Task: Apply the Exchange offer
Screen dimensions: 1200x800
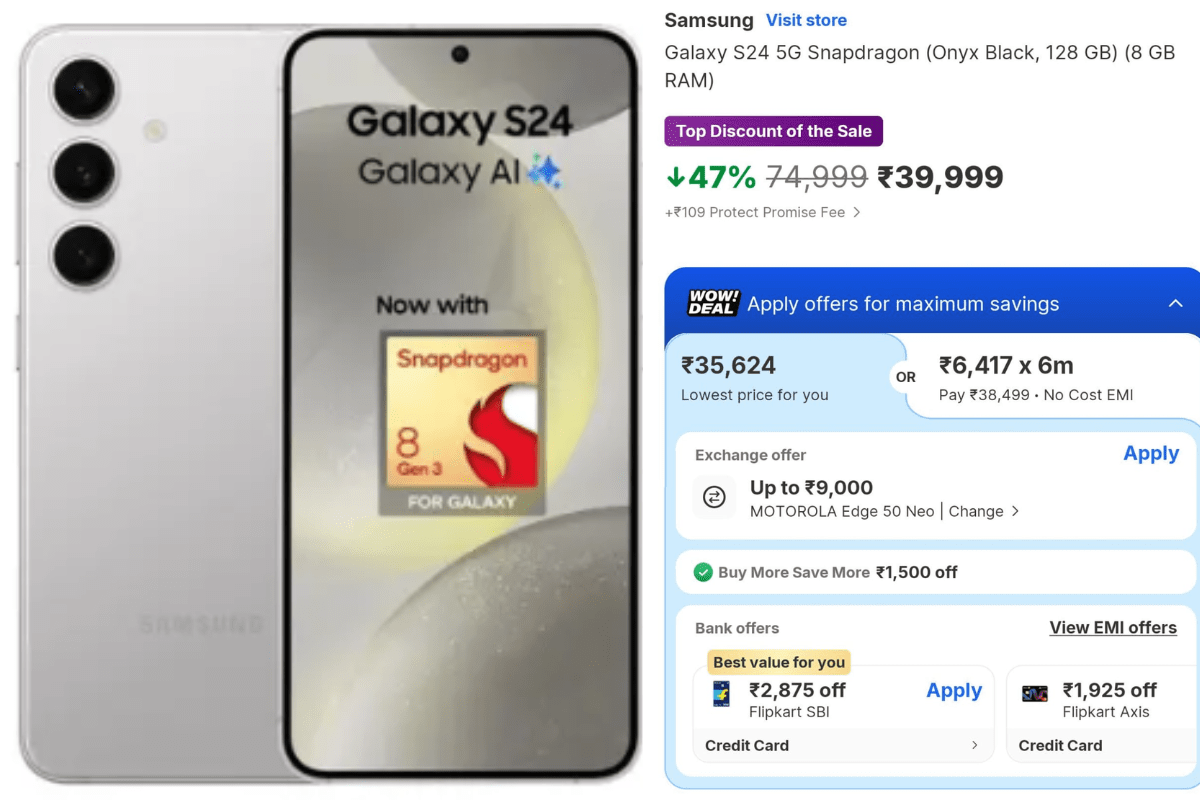Action: [1151, 453]
